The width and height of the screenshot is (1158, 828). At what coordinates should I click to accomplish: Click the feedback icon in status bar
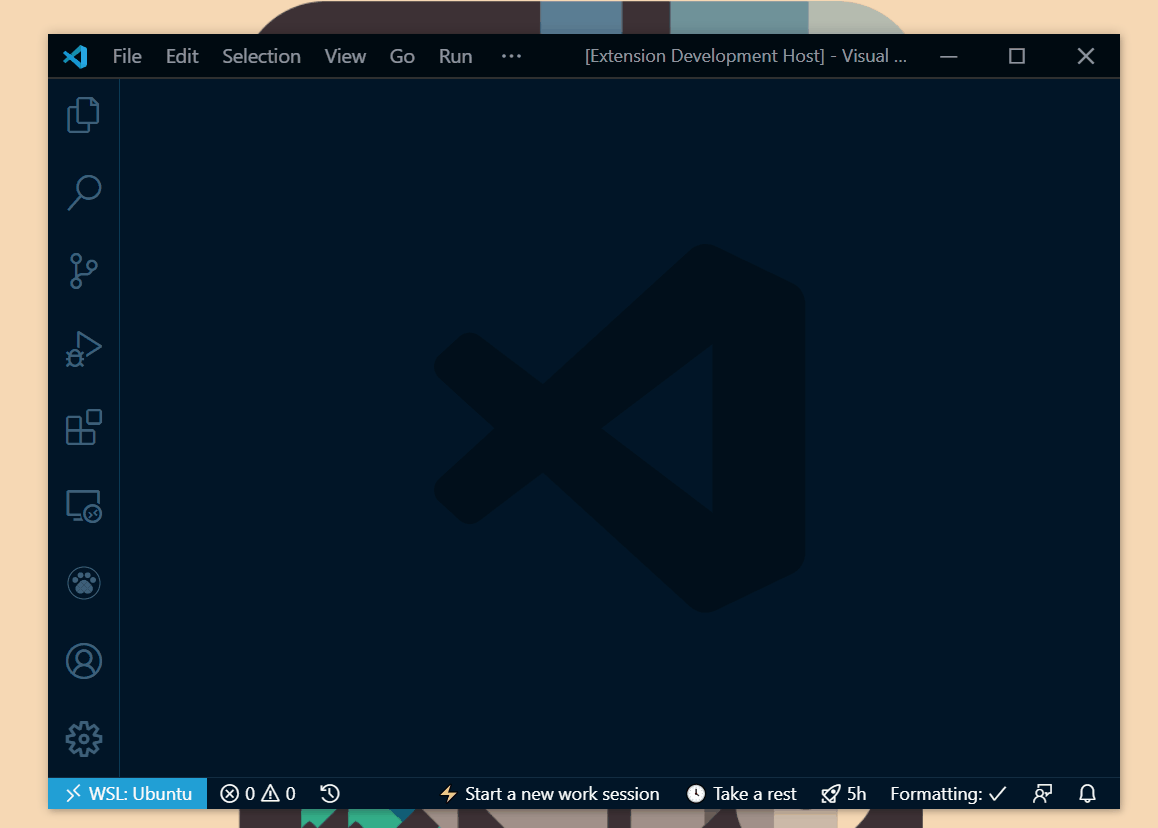tap(1042, 793)
